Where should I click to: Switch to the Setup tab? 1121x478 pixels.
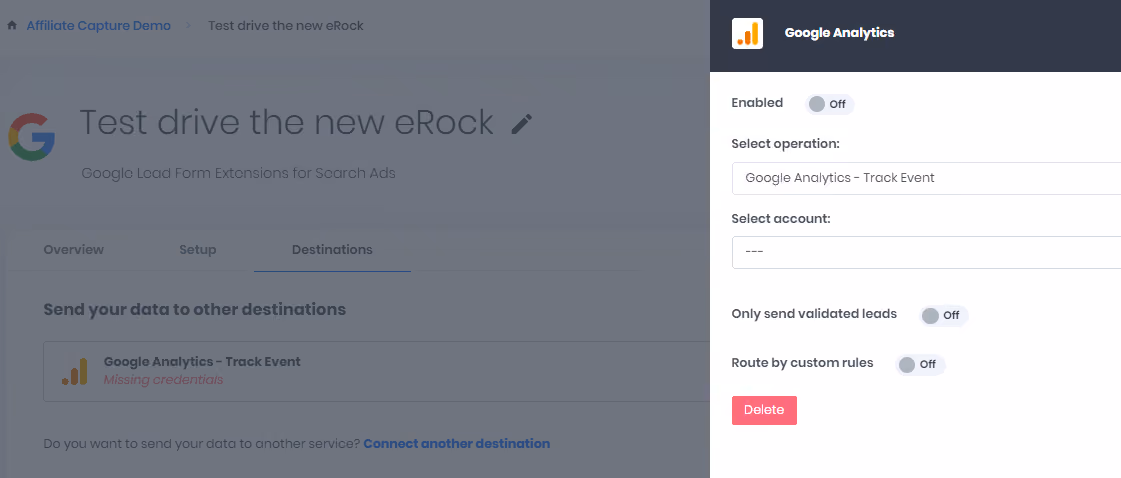pos(198,249)
